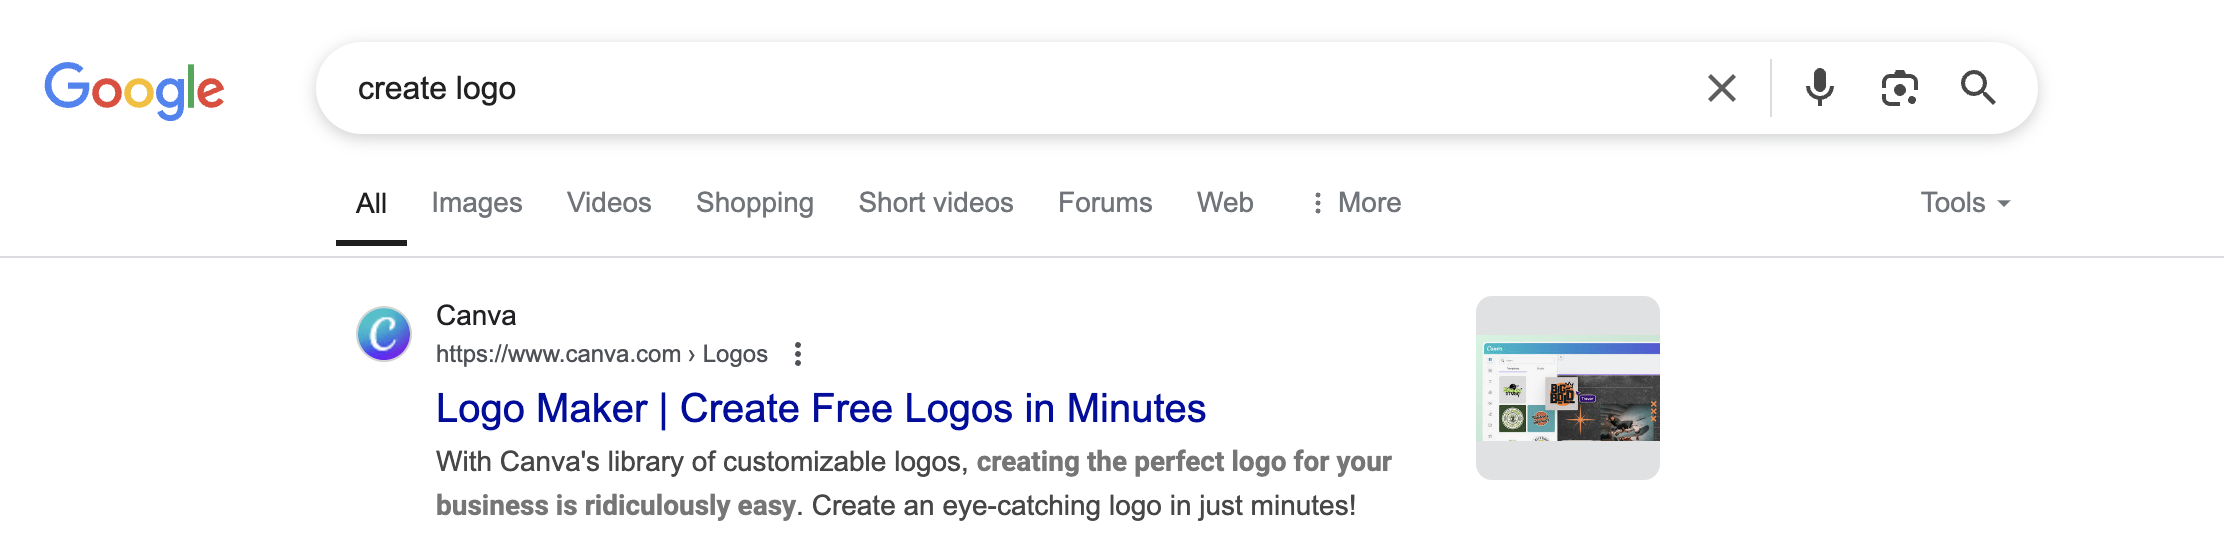Switch to the Web tab

(1225, 203)
